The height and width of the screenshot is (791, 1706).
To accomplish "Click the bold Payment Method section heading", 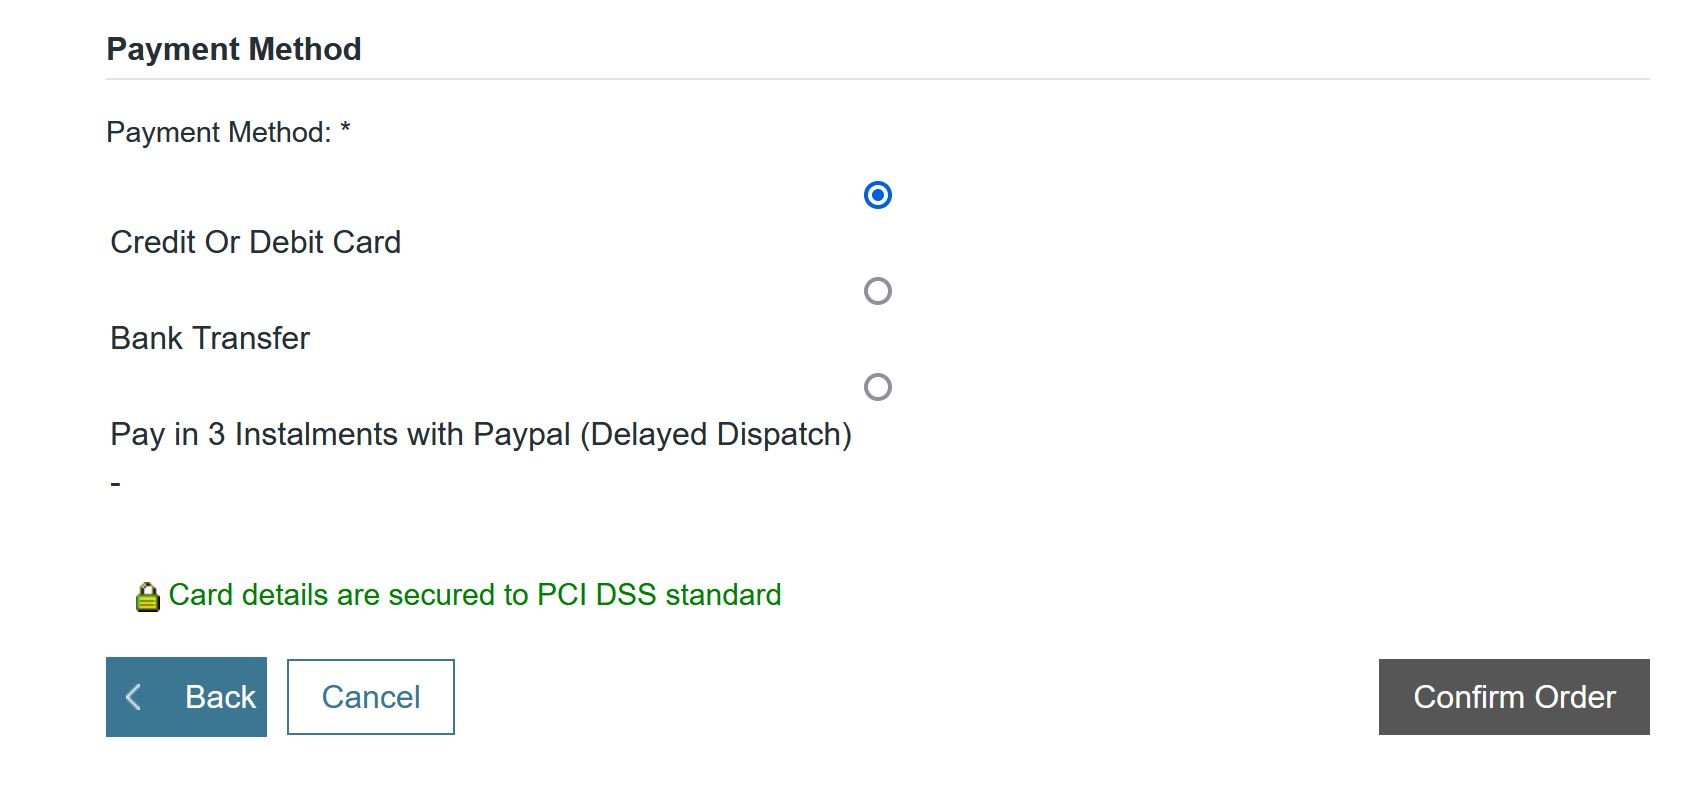I will tap(233, 49).
